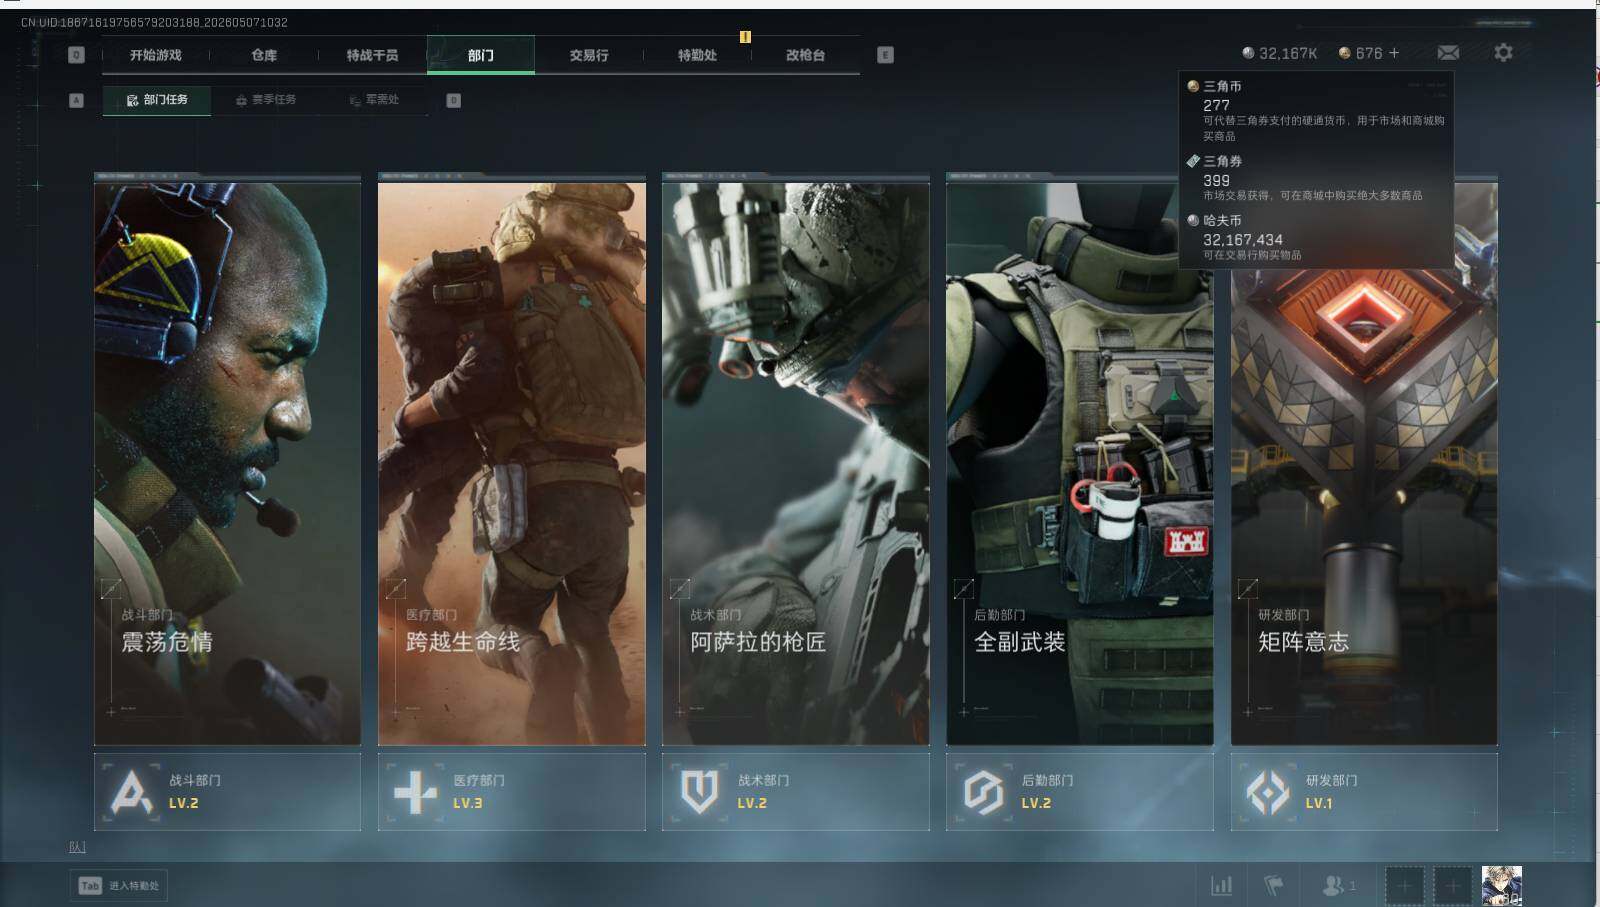Image resolution: width=1600 pixels, height=907 pixels.
Task: Click the first empty squad slot plus
Action: 1404,885
